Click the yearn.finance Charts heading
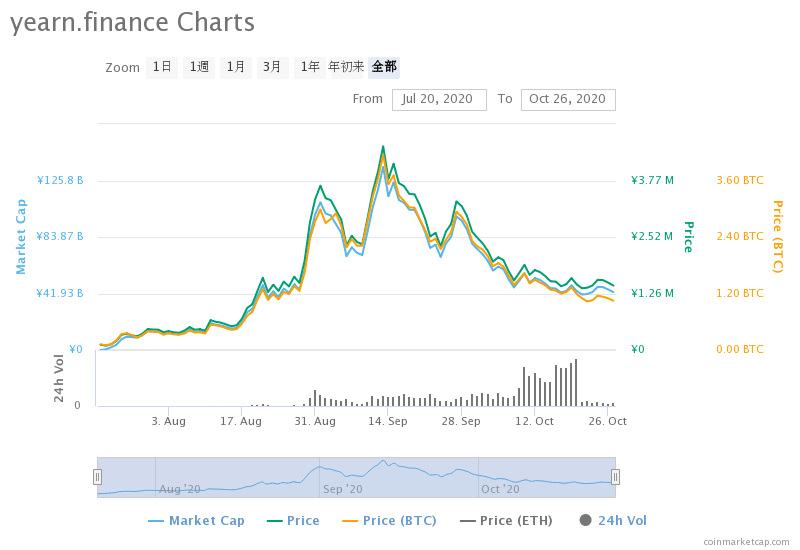This screenshot has width=800, height=550. point(132,23)
